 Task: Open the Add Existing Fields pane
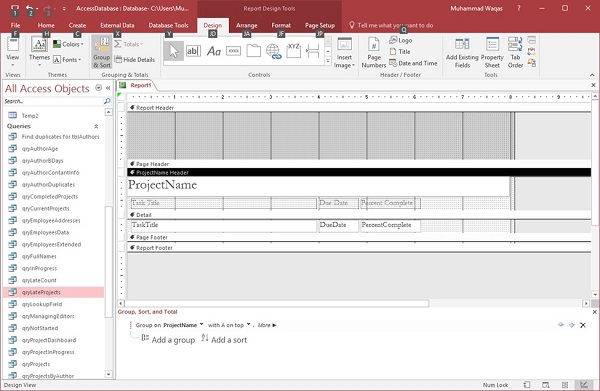[x=462, y=53]
